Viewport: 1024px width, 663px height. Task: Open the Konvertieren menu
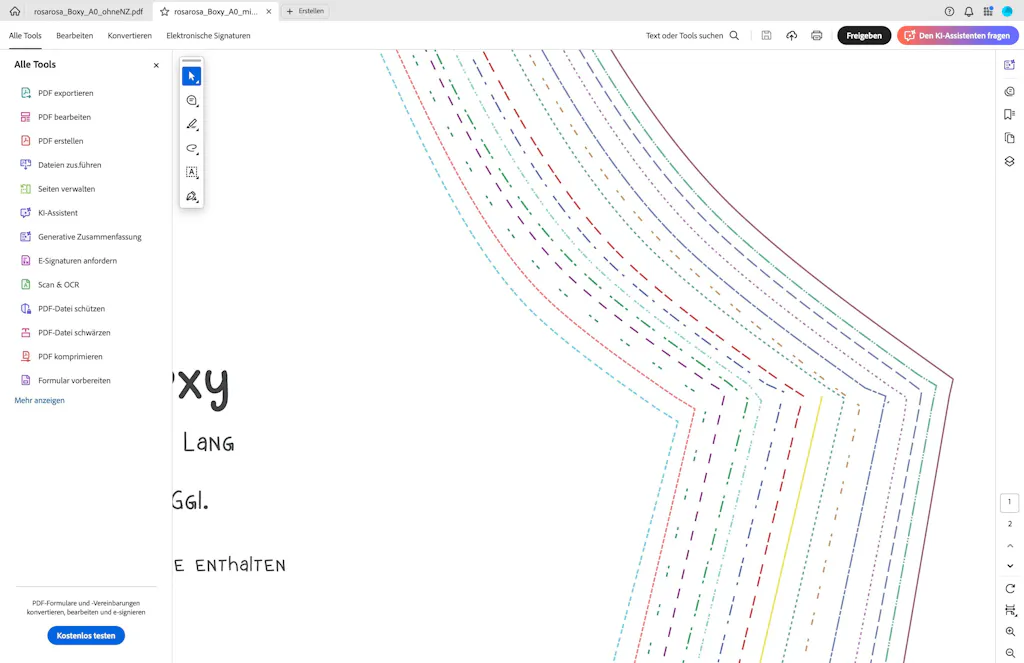click(130, 35)
